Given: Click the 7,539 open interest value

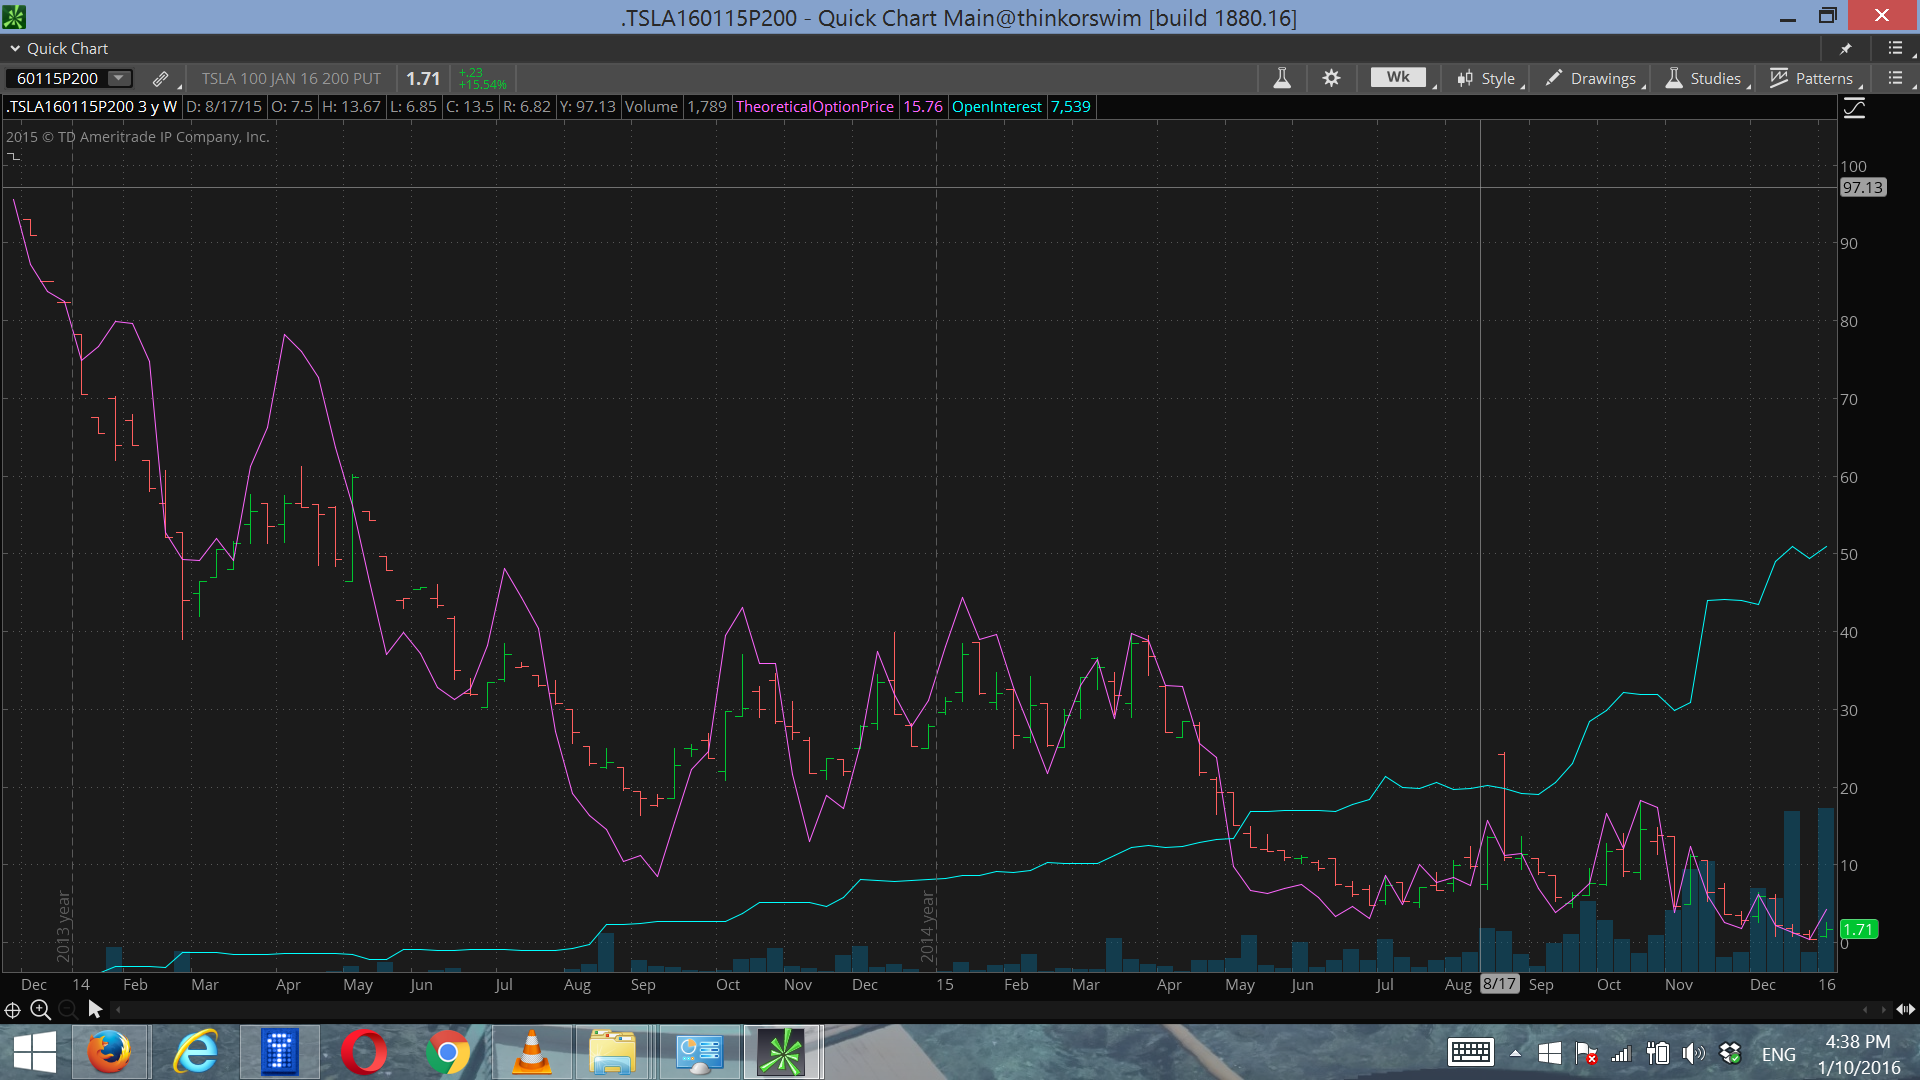Looking at the screenshot, I should coord(1071,106).
